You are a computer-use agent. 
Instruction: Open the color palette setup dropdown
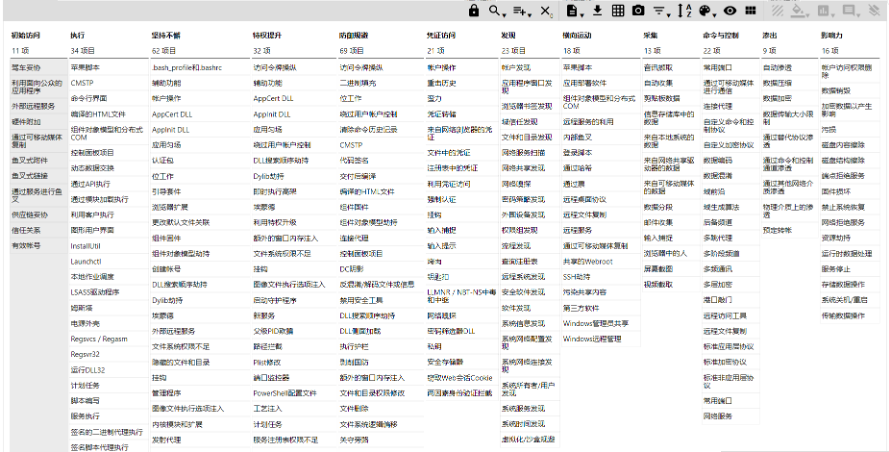point(708,10)
